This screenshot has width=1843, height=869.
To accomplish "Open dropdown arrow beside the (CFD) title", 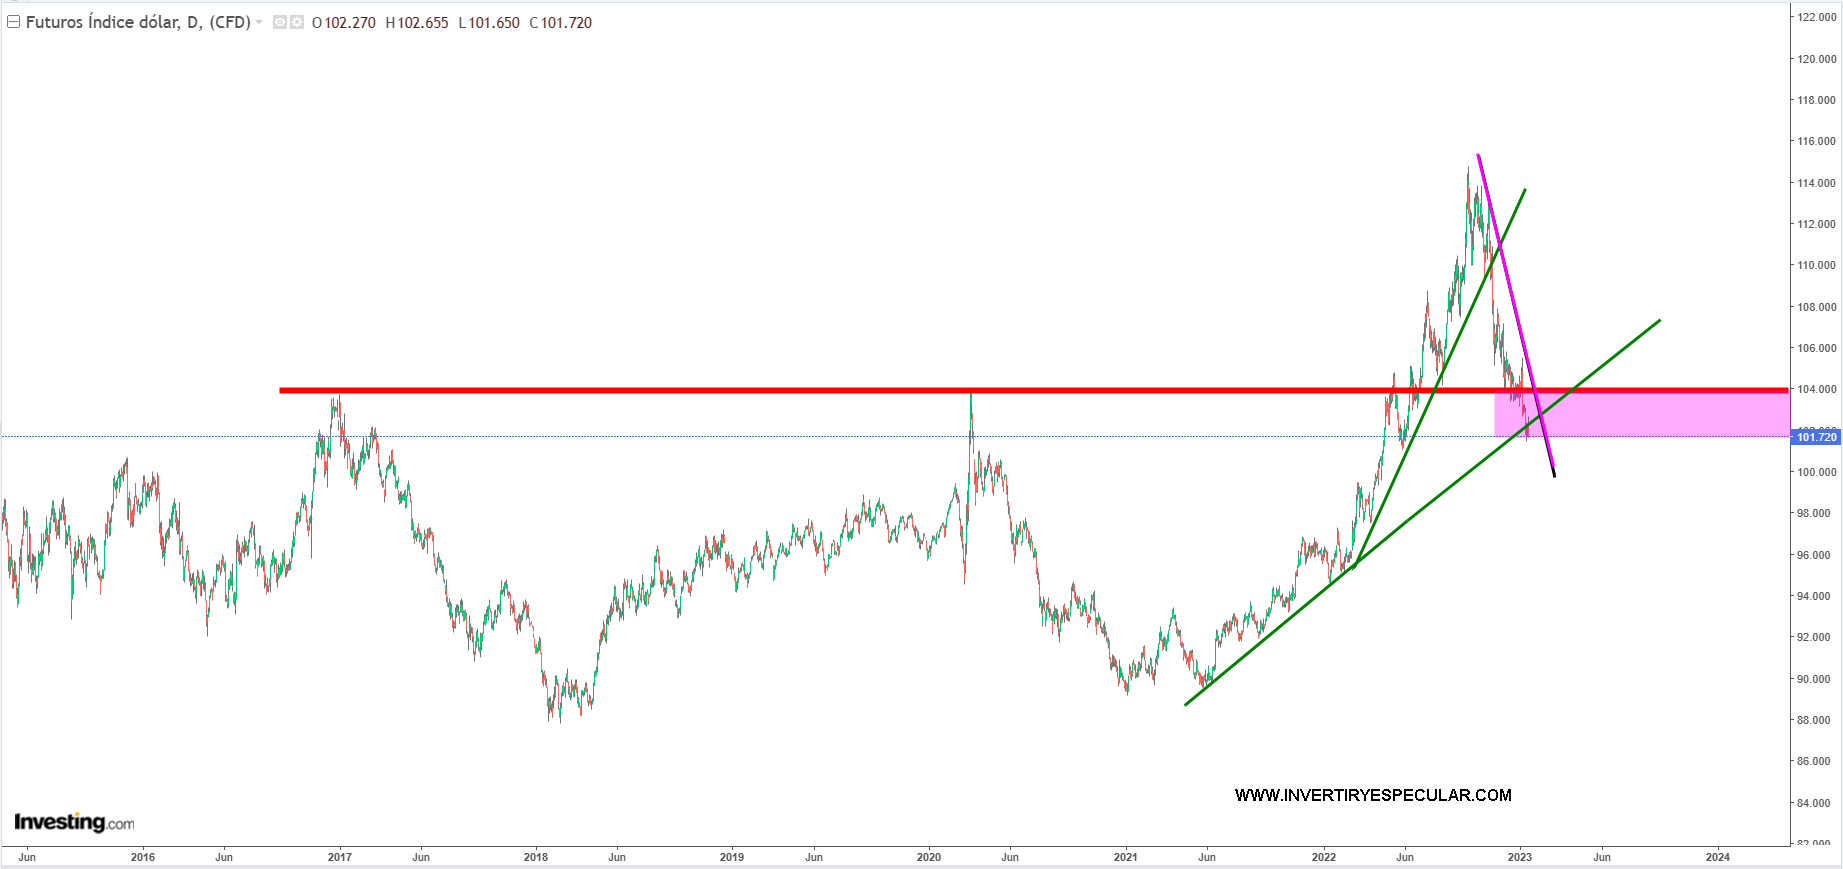I will [259, 22].
